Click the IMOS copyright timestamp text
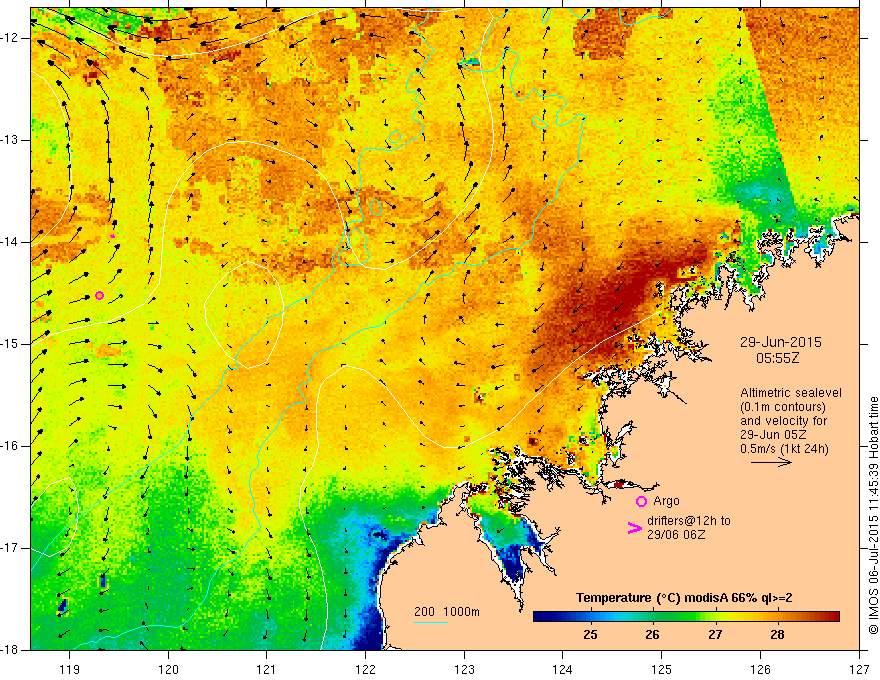The width and height of the screenshot is (880, 680). (873, 516)
